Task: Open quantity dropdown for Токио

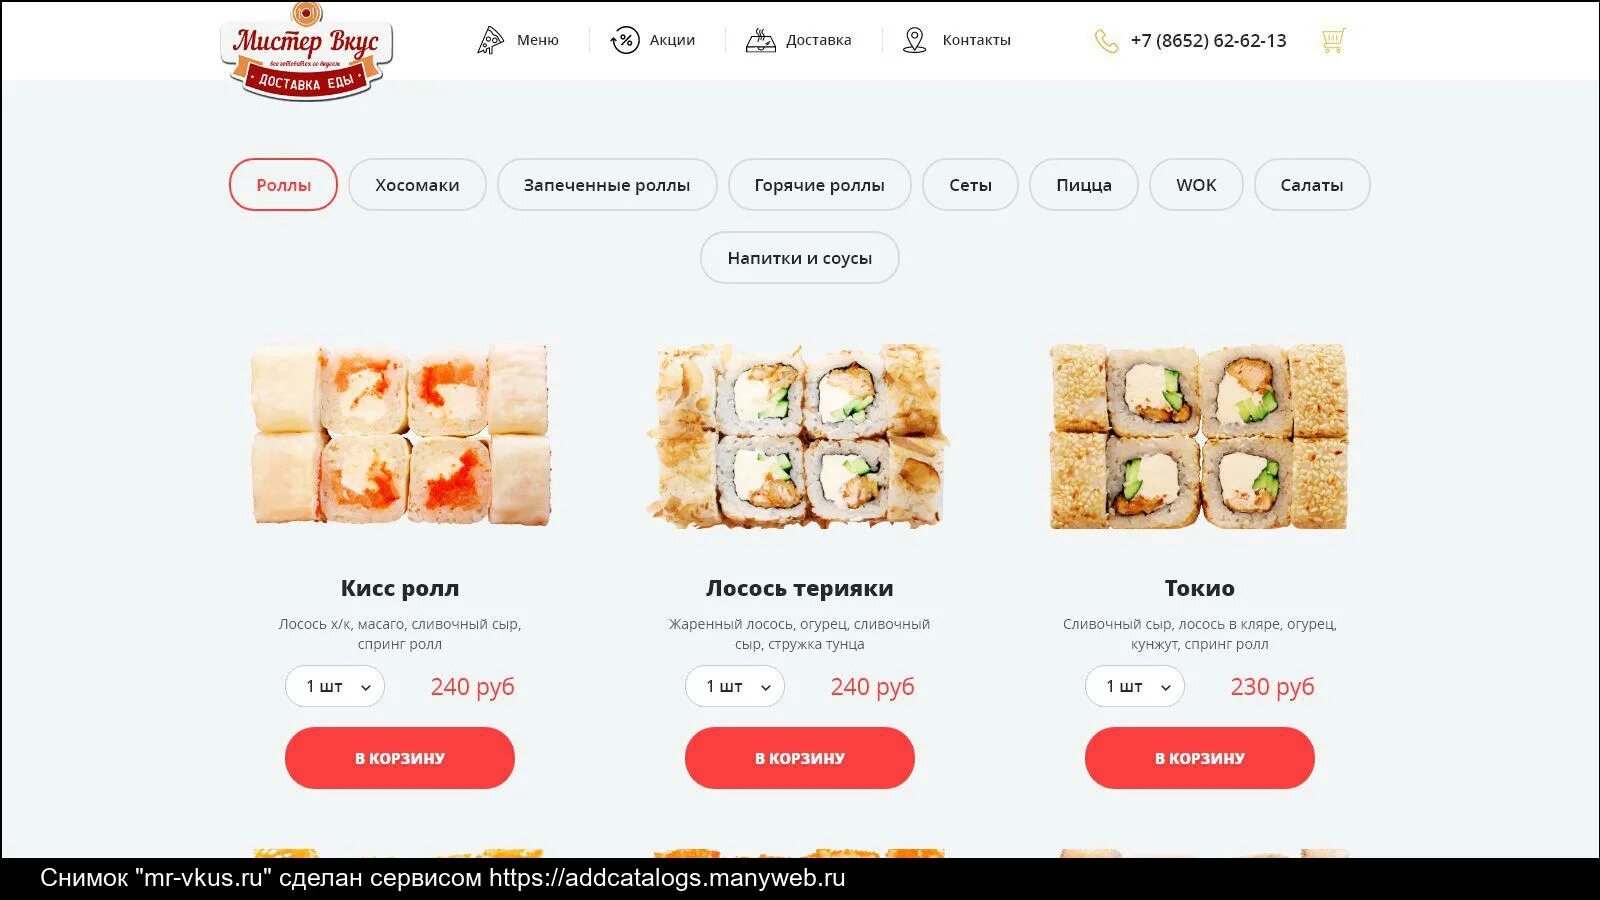Action: [x=1135, y=686]
